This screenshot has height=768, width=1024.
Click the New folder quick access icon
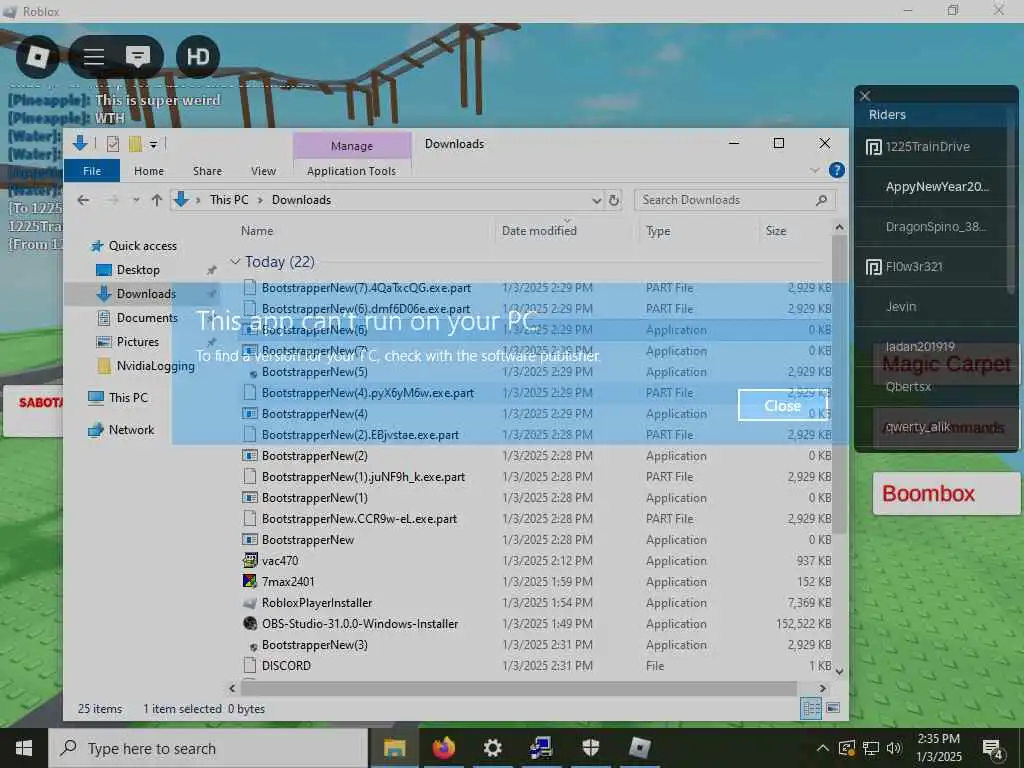coord(135,144)
